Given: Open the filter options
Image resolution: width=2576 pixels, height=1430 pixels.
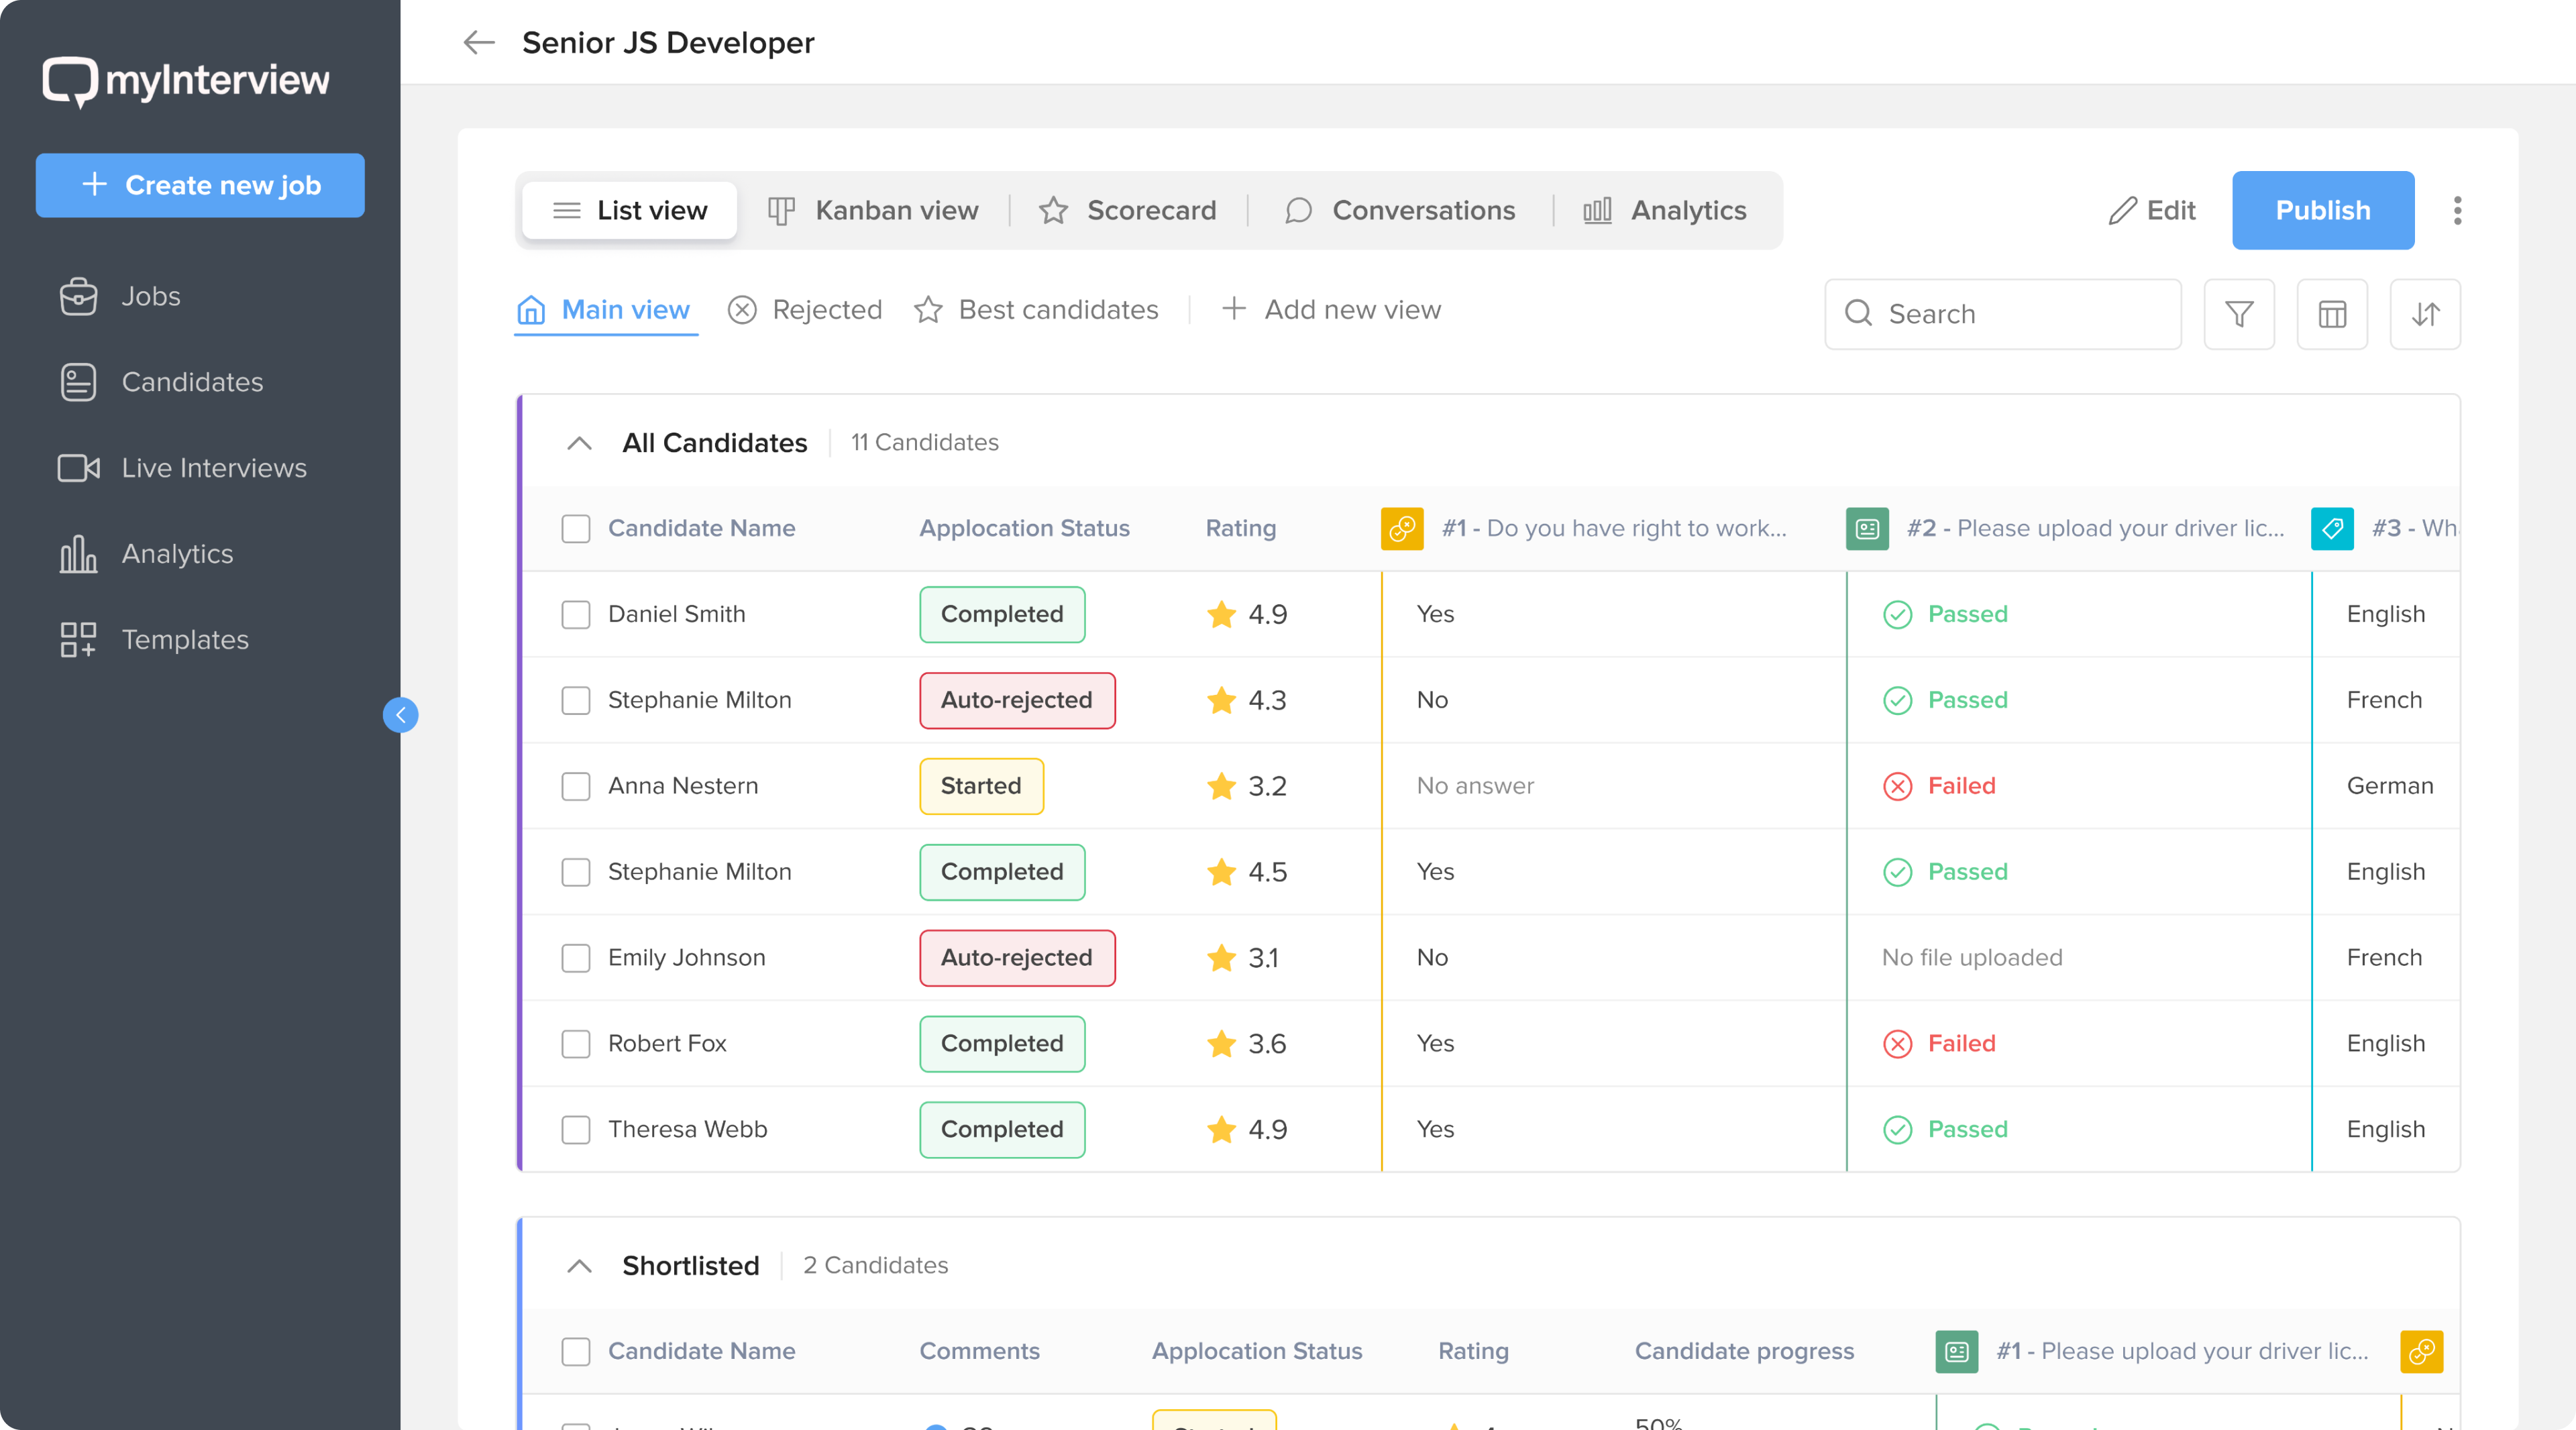Looking at the screenshot, I should click(x=2239, y=314).
